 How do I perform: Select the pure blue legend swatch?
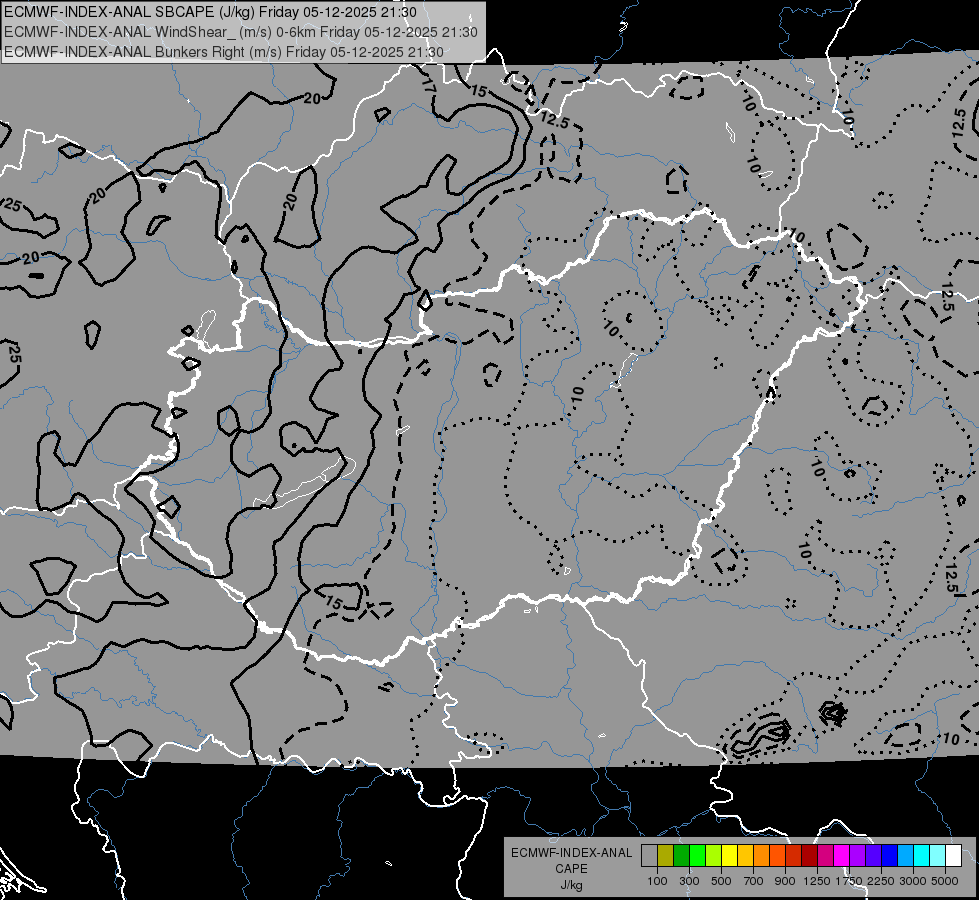890,855
